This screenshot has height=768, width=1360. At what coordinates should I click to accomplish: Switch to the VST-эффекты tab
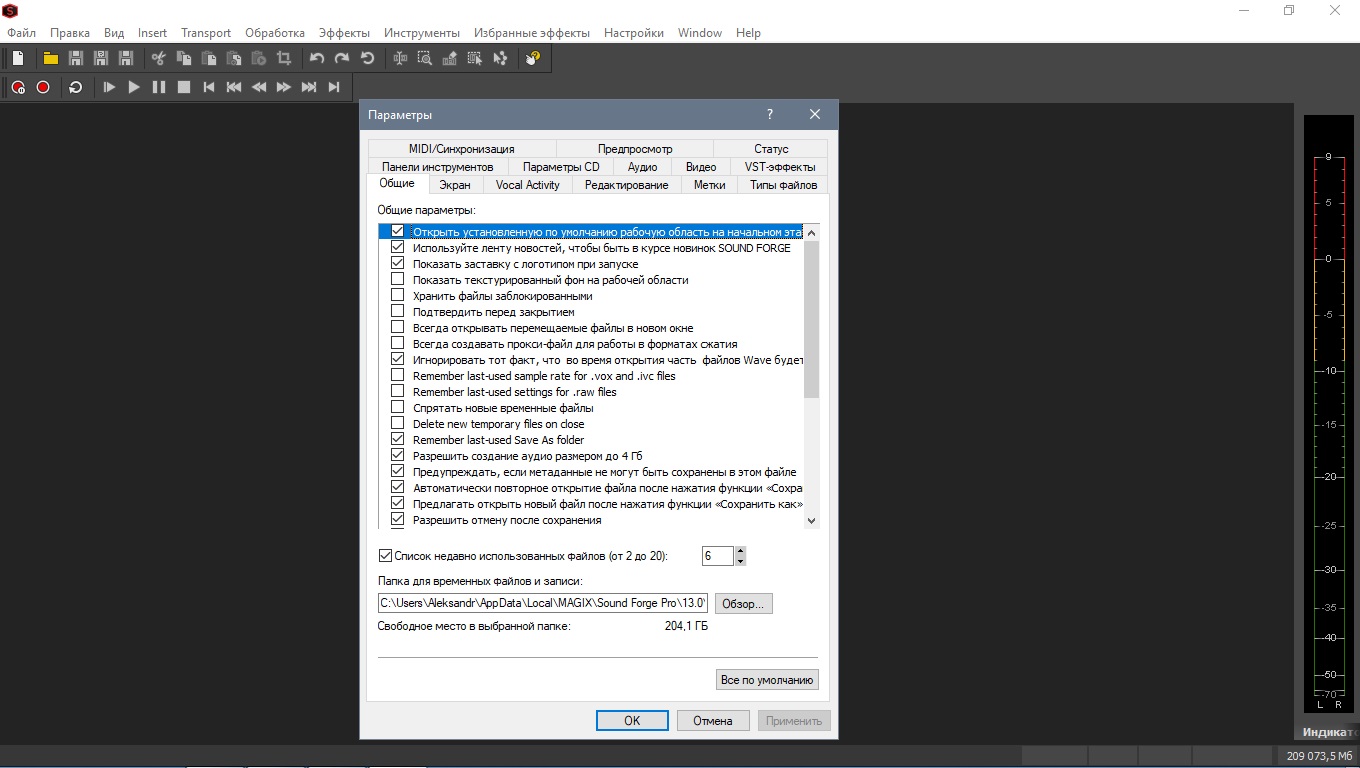[780, 167]
